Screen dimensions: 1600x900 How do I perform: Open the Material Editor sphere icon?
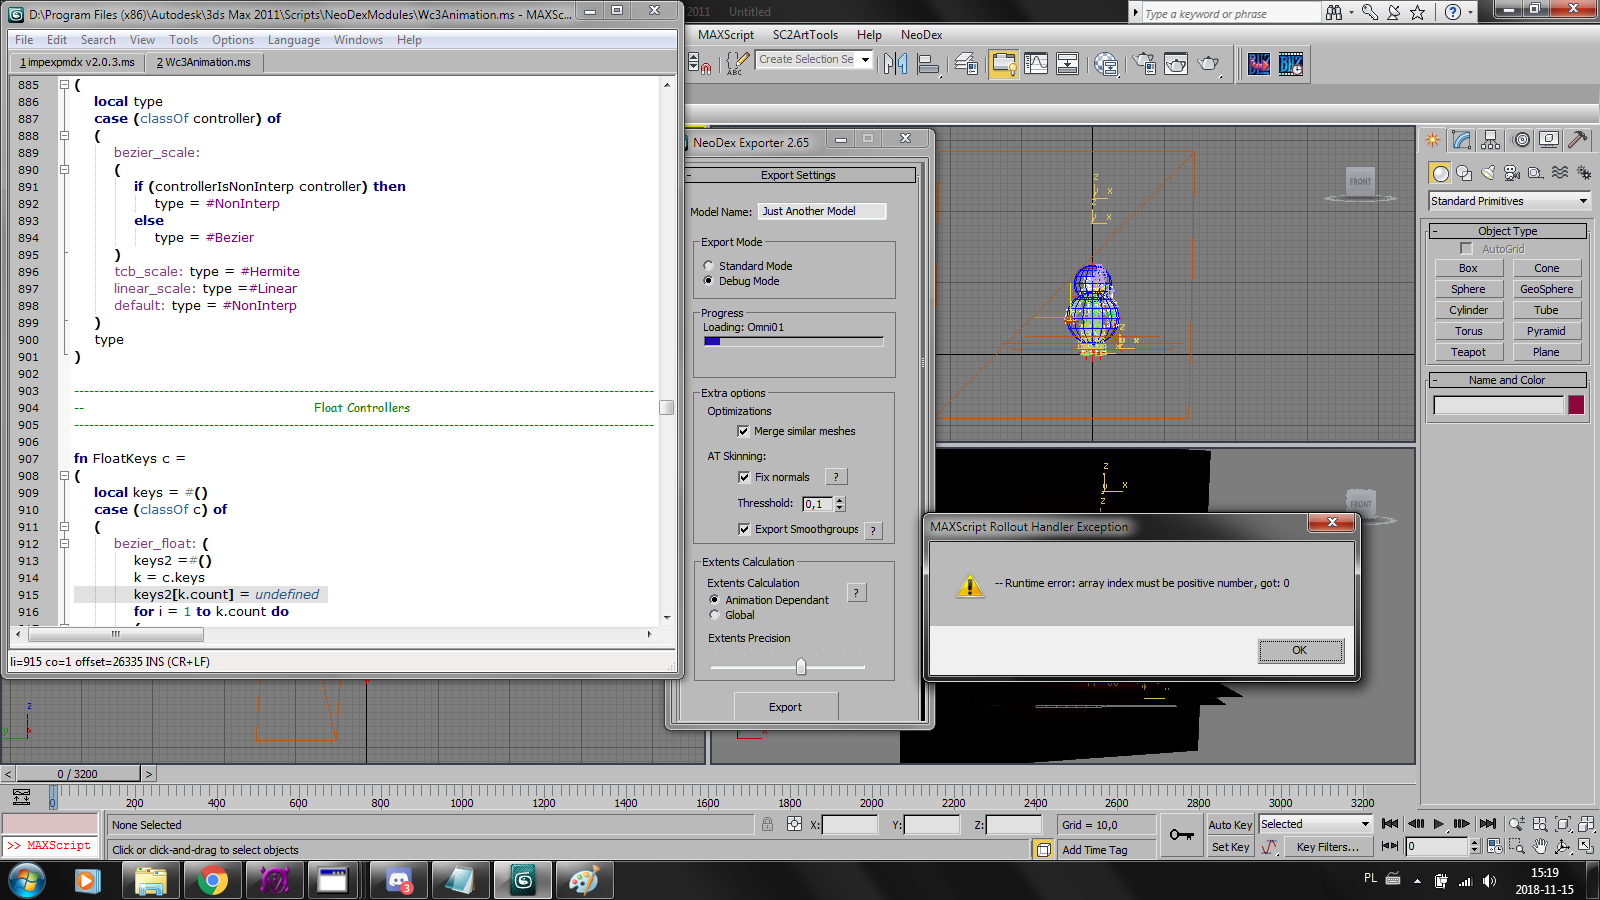click(1106, 64)
